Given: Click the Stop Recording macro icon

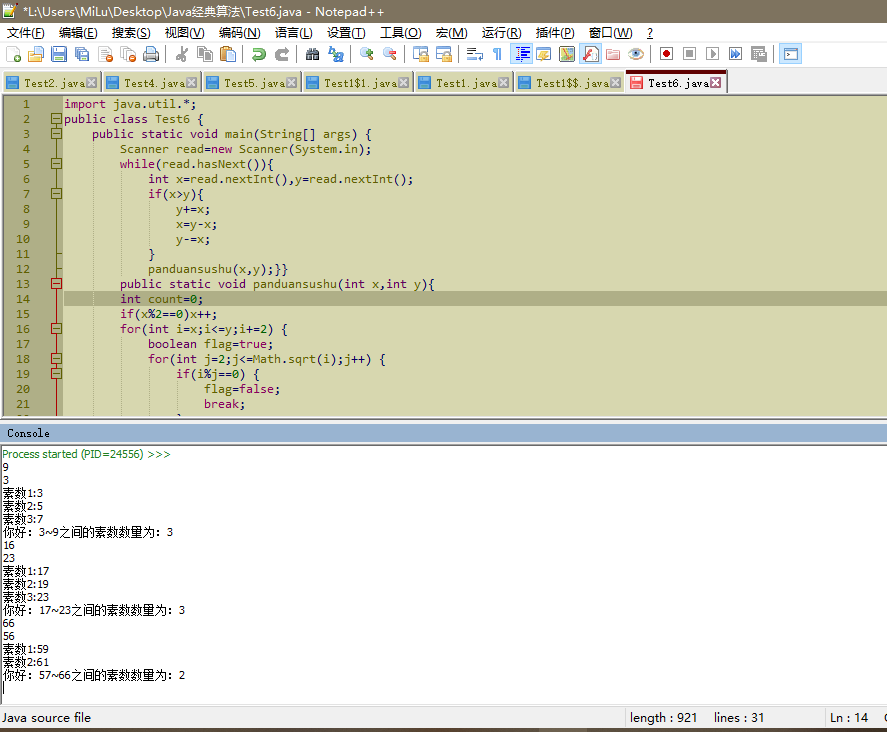Looking at the screenshot, I should pos(690,54).
